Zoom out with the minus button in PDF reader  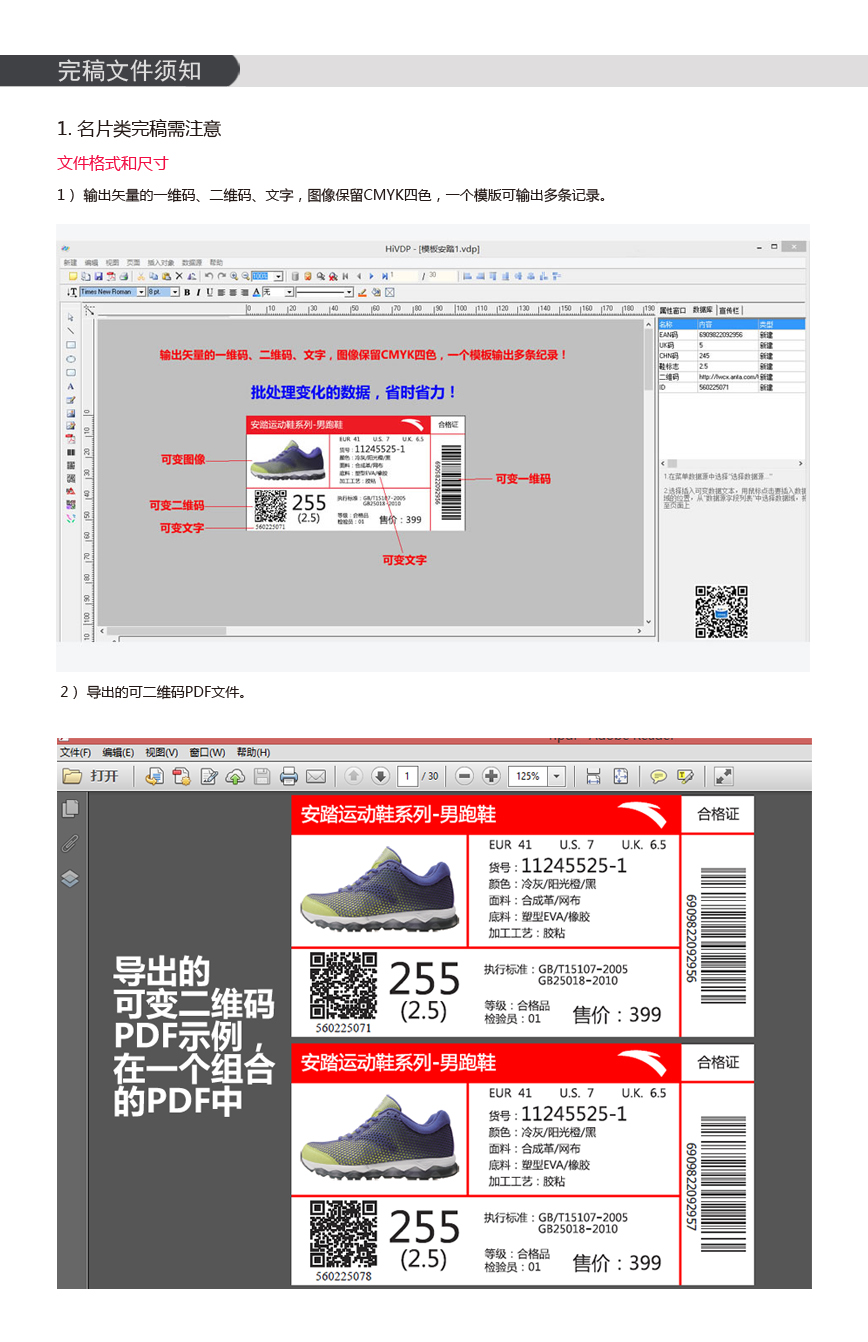click(x=464, y=776)
